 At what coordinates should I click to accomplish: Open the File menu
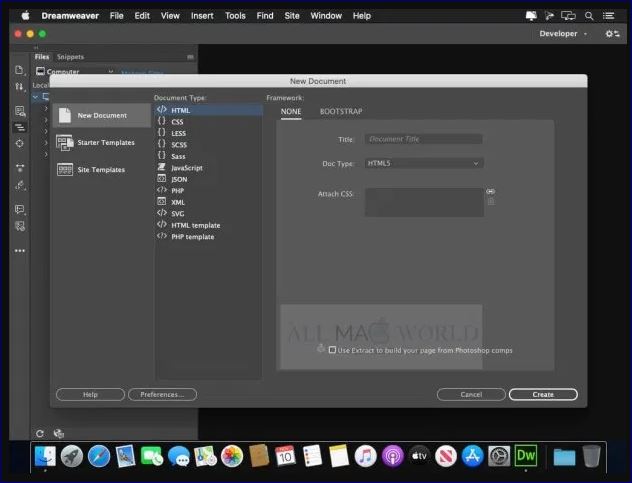pyautogui.click(x=116, y=16)
